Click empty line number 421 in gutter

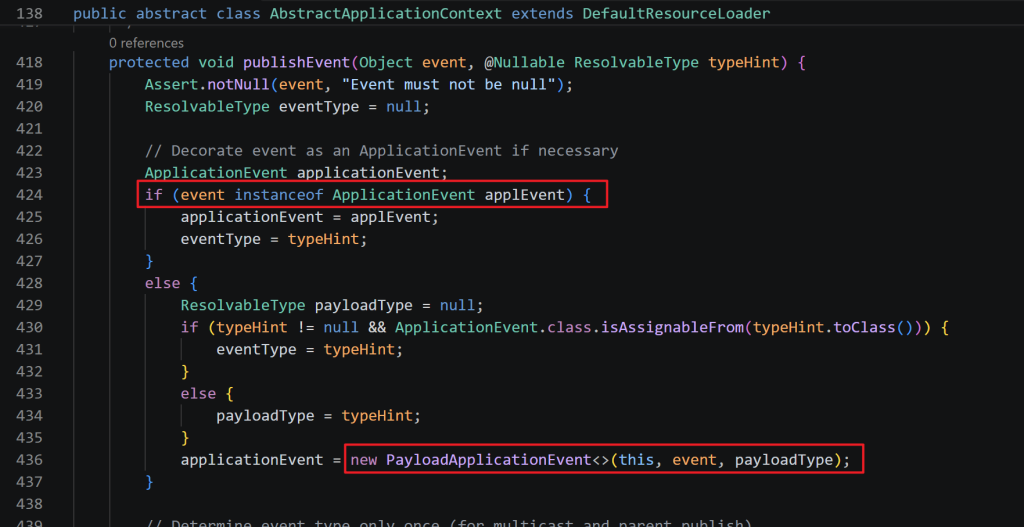coord(29,129)
